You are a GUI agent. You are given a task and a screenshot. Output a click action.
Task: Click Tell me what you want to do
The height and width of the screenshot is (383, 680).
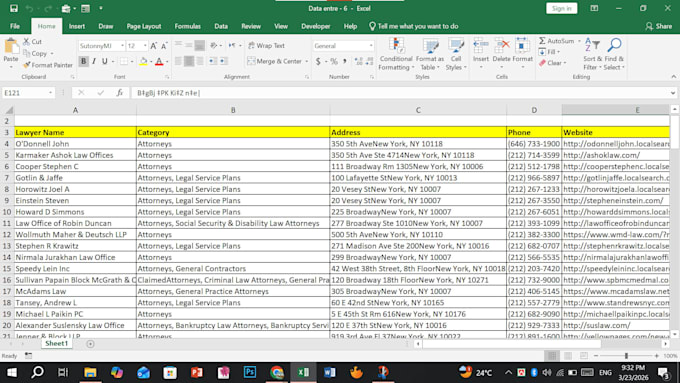coord(413,26)
